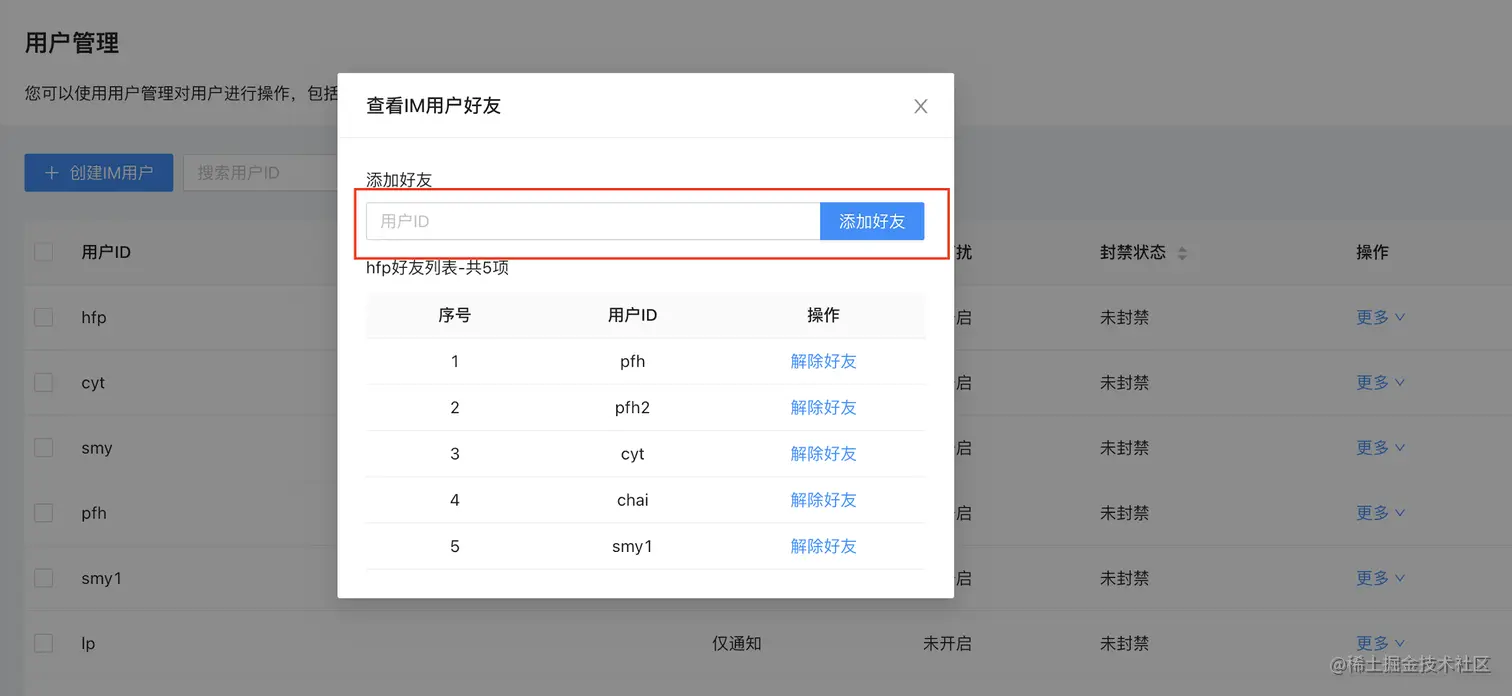Check the checkbox for user hfp
Viewport: 1512px width, 696px height.
click(43, 317)
